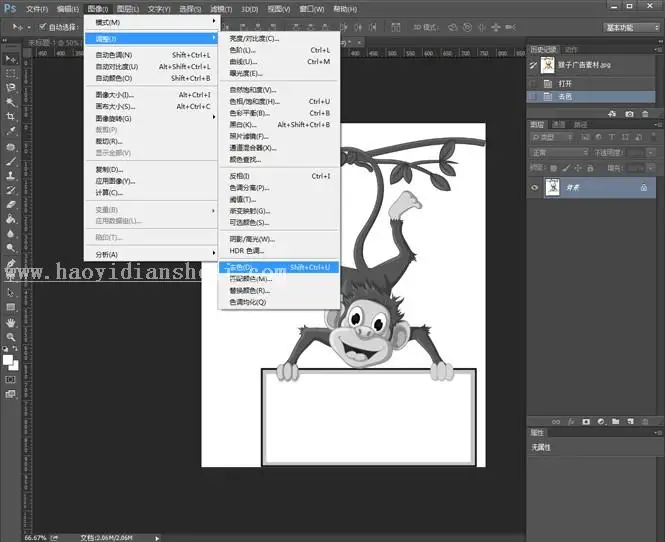Click background color swatch
This screenshot has height=542, width=665.
coord(15,366)
